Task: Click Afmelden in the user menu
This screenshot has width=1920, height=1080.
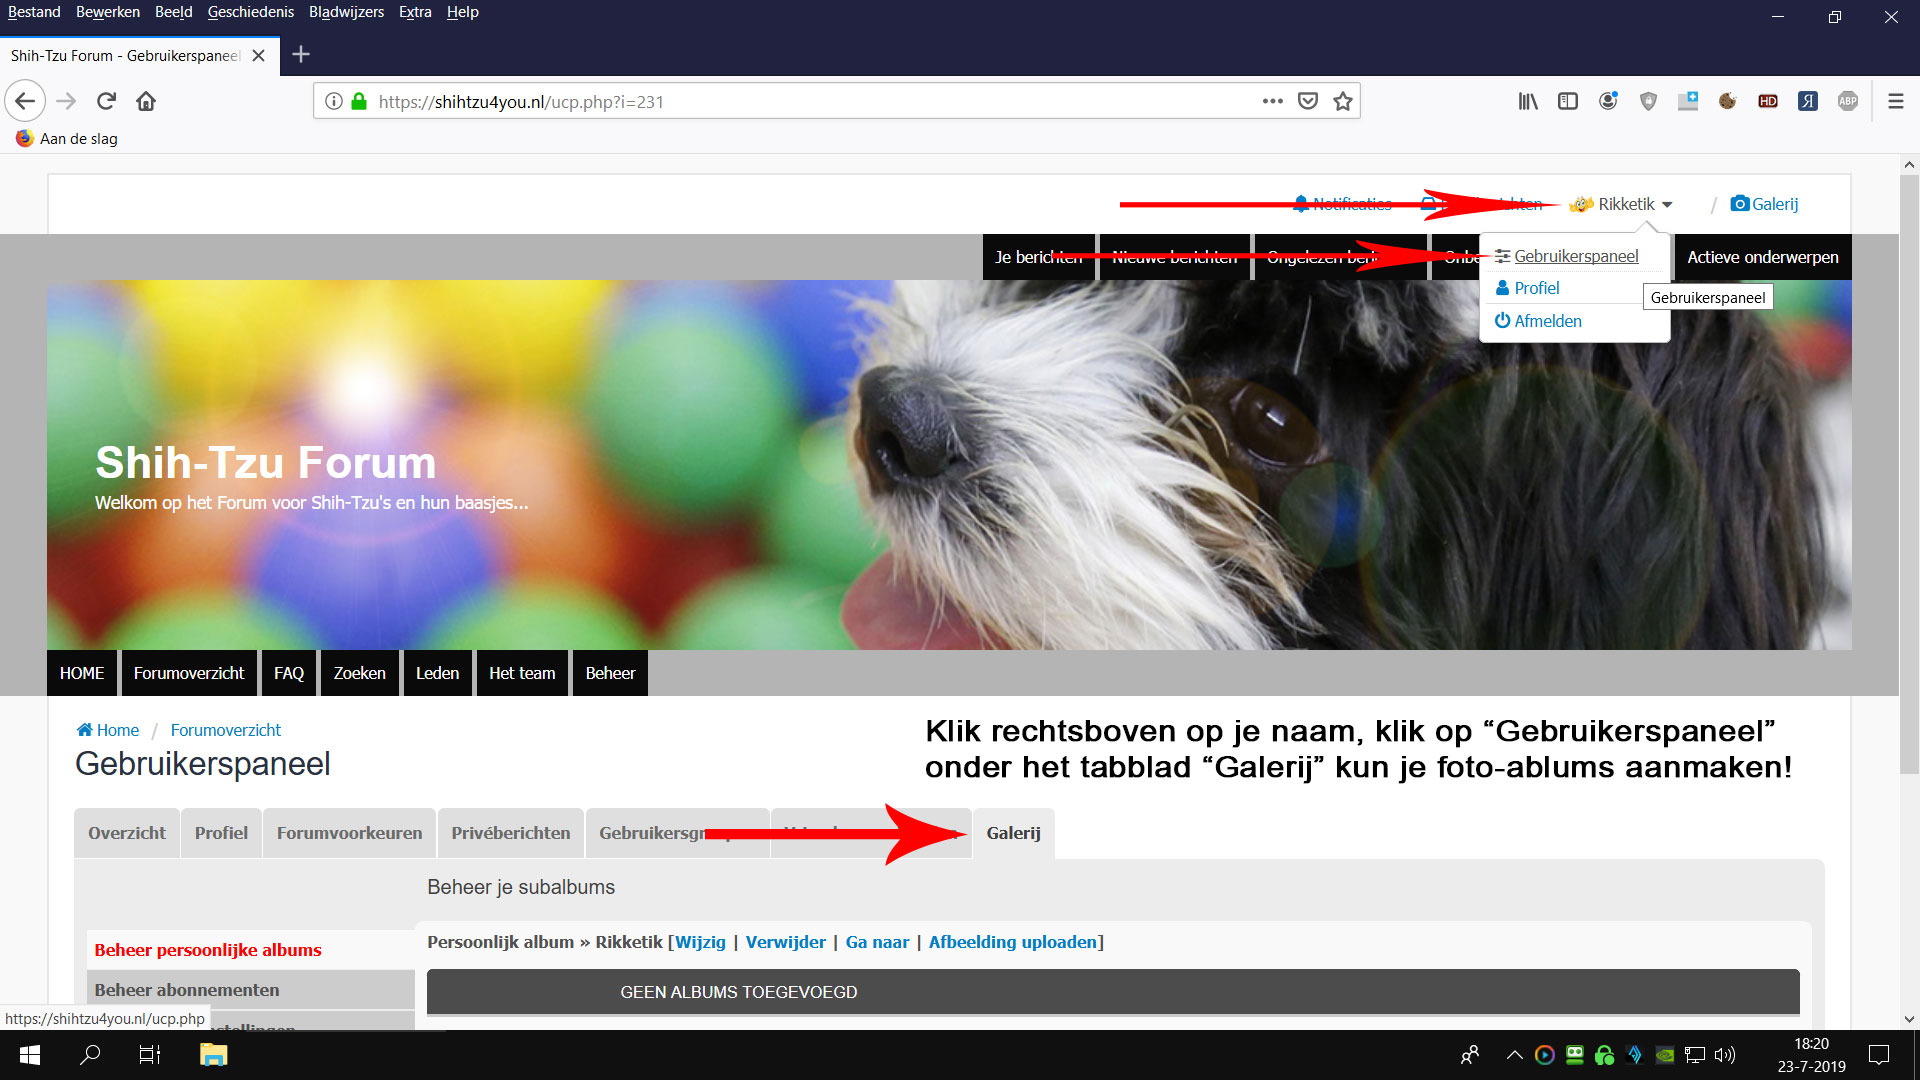Action: point(1547,321)
